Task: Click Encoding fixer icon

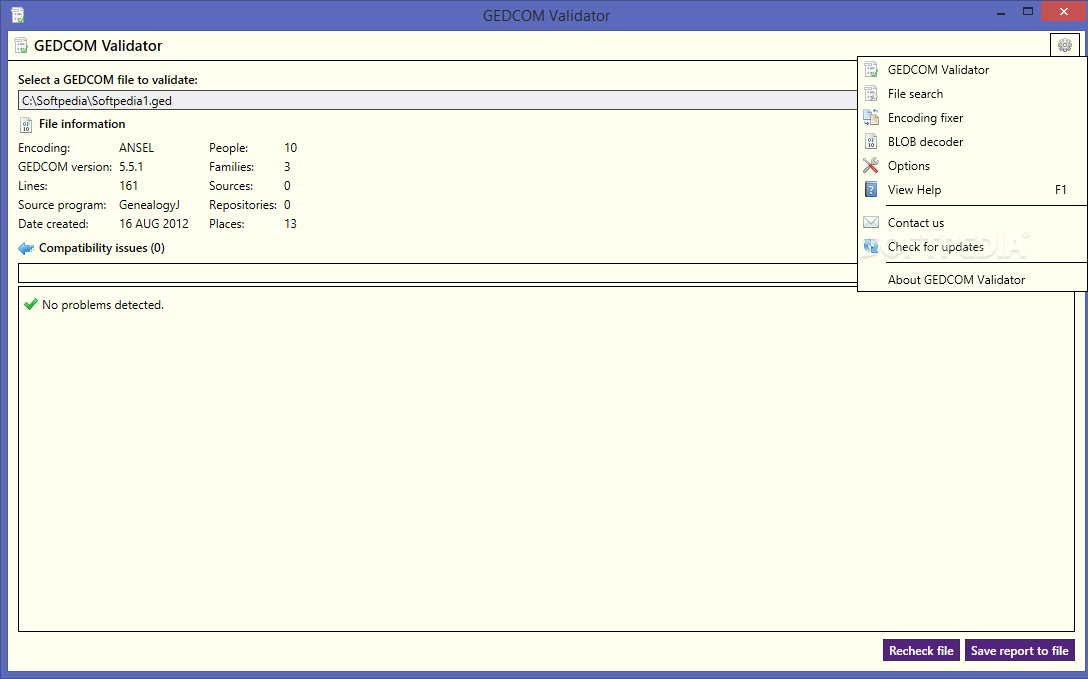Action: [x=871, y=118]
